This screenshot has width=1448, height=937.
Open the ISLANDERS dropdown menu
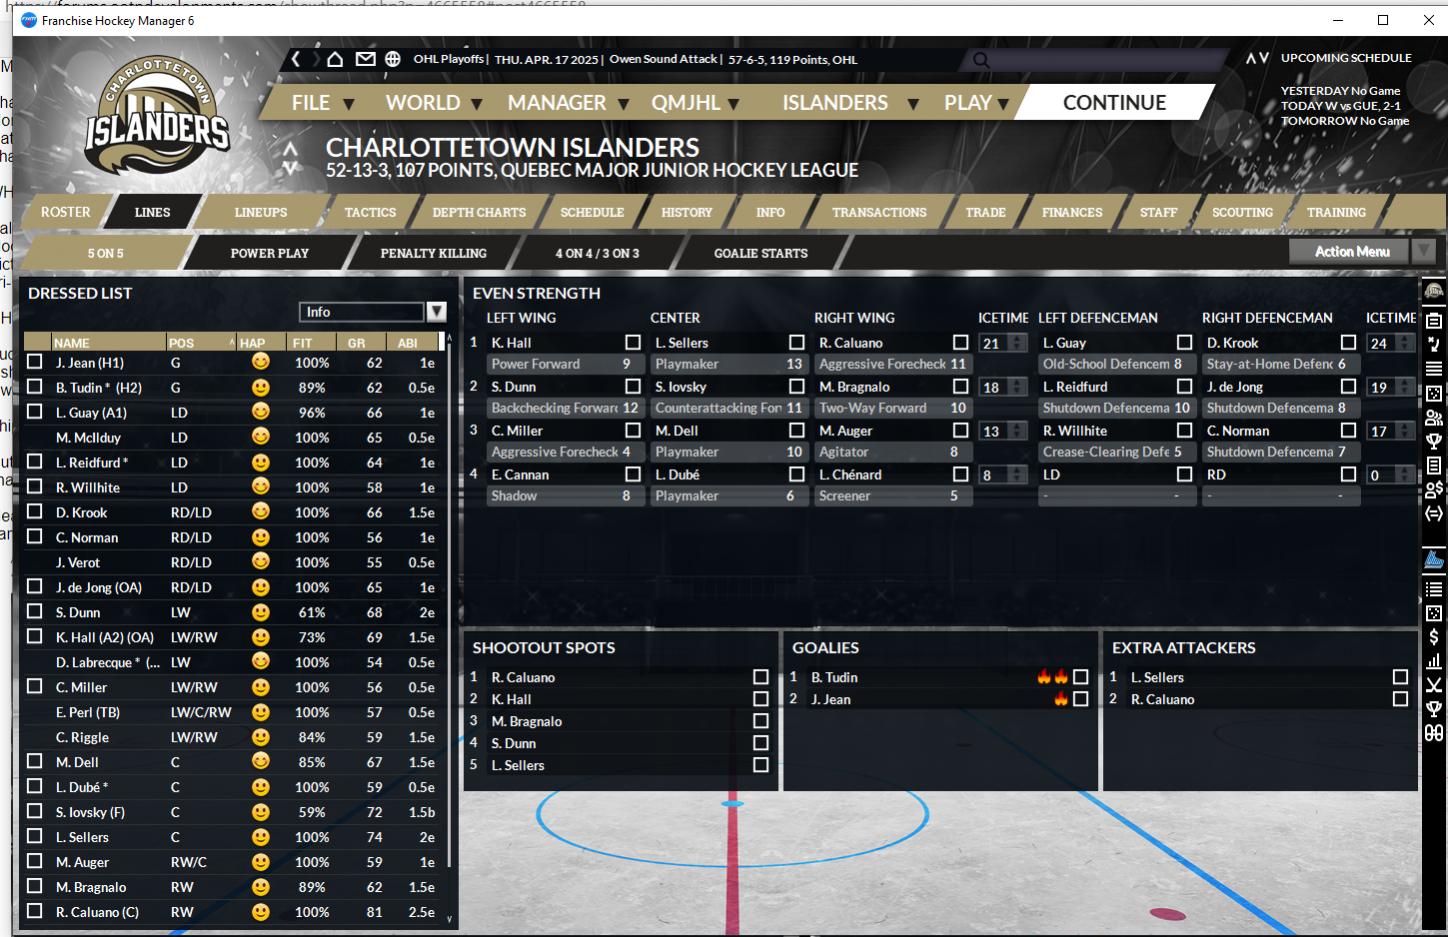(x=850, y=103)
